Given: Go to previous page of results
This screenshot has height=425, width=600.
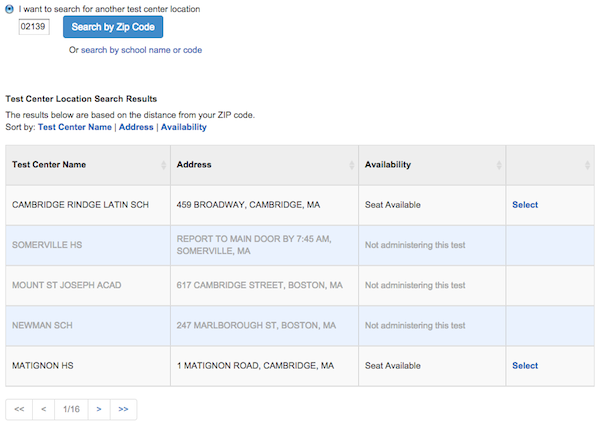Looking at the screenshot, I should point(44,409).
